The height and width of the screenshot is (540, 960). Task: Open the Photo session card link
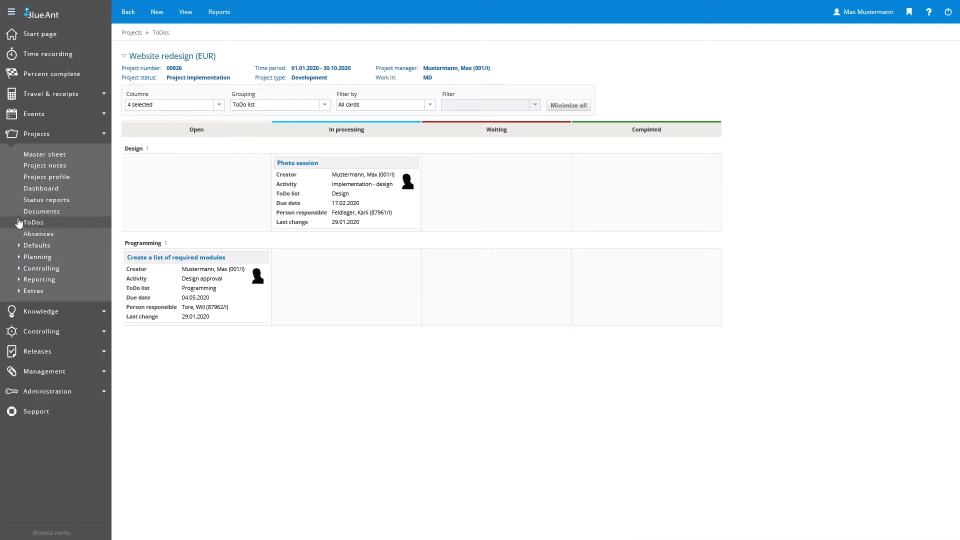(297, 163)
